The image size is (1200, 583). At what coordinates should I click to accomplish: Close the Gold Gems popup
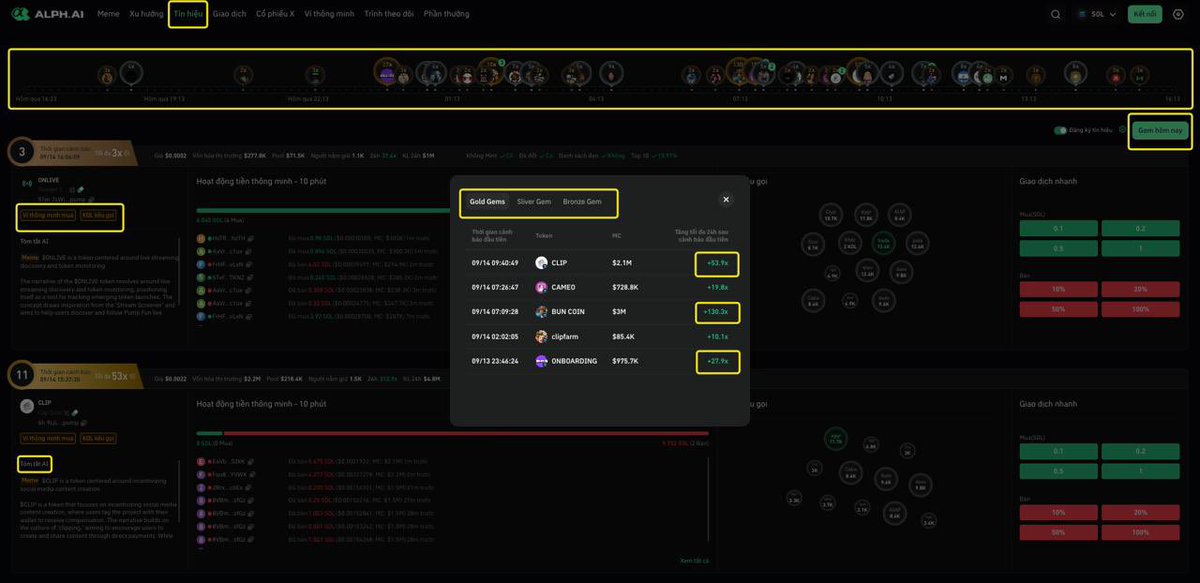(726, 199)
